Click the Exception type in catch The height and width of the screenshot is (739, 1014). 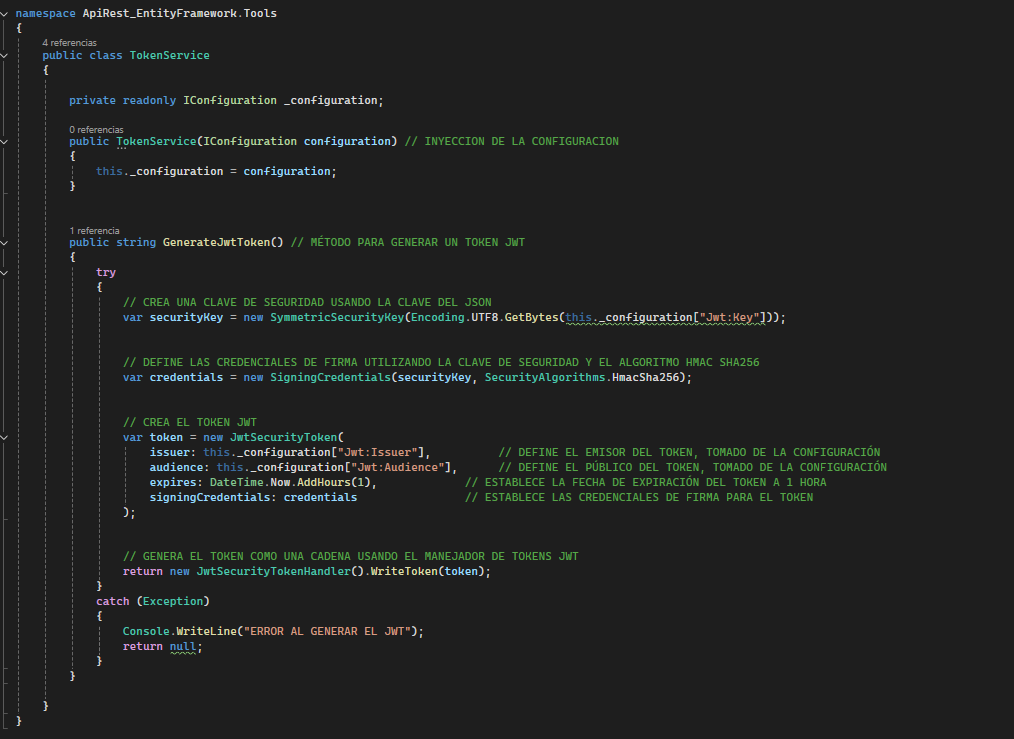173,601
